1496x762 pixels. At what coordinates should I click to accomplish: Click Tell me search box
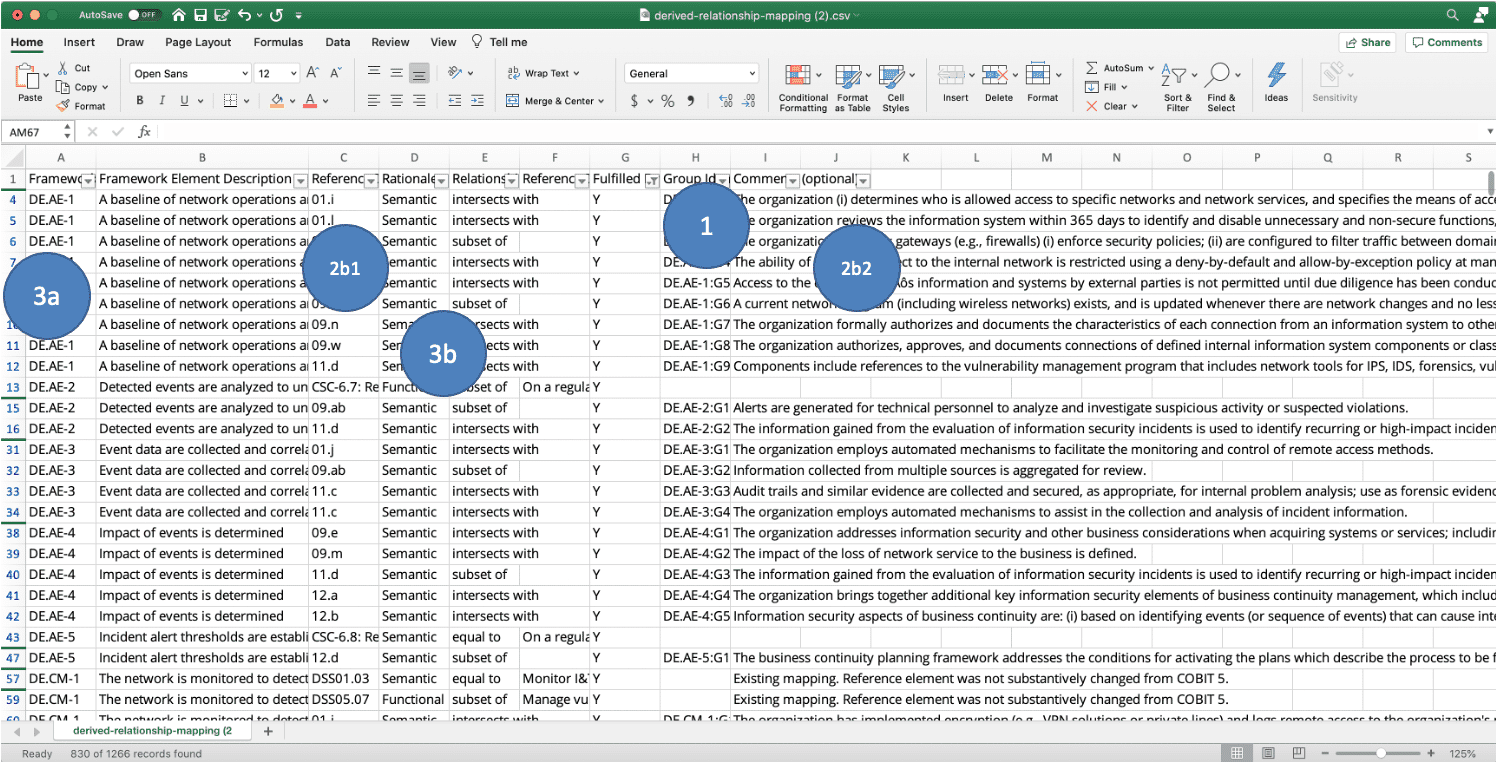pyautogui.click(x=499, y=42)
